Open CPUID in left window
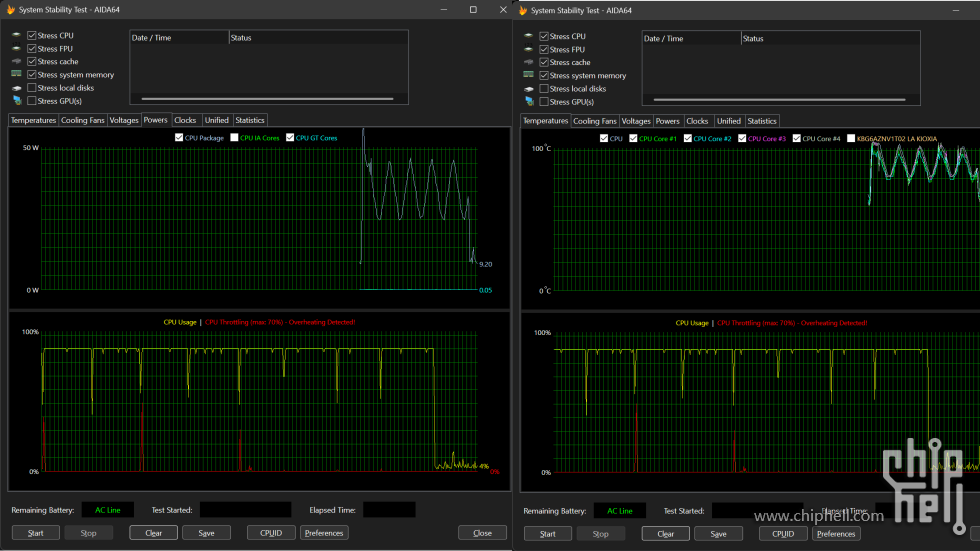Screen dimensions: 980x551 click(271, 533)
